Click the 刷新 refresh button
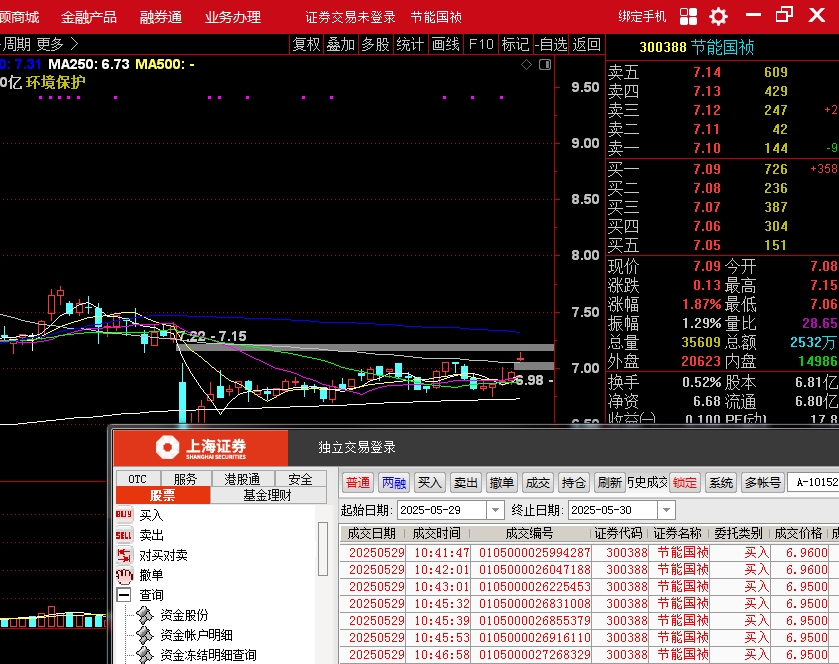The image size is (839, 664). (609, 483)
